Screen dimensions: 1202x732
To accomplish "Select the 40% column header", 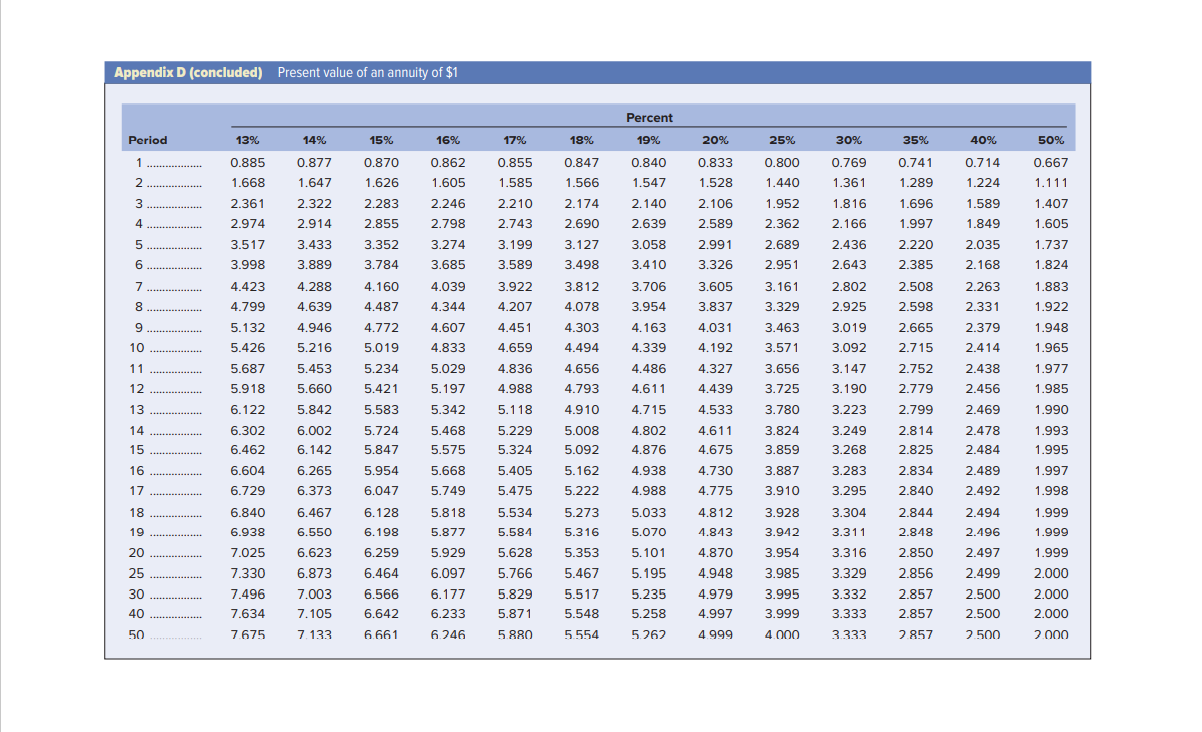I will tap(982, 140).
